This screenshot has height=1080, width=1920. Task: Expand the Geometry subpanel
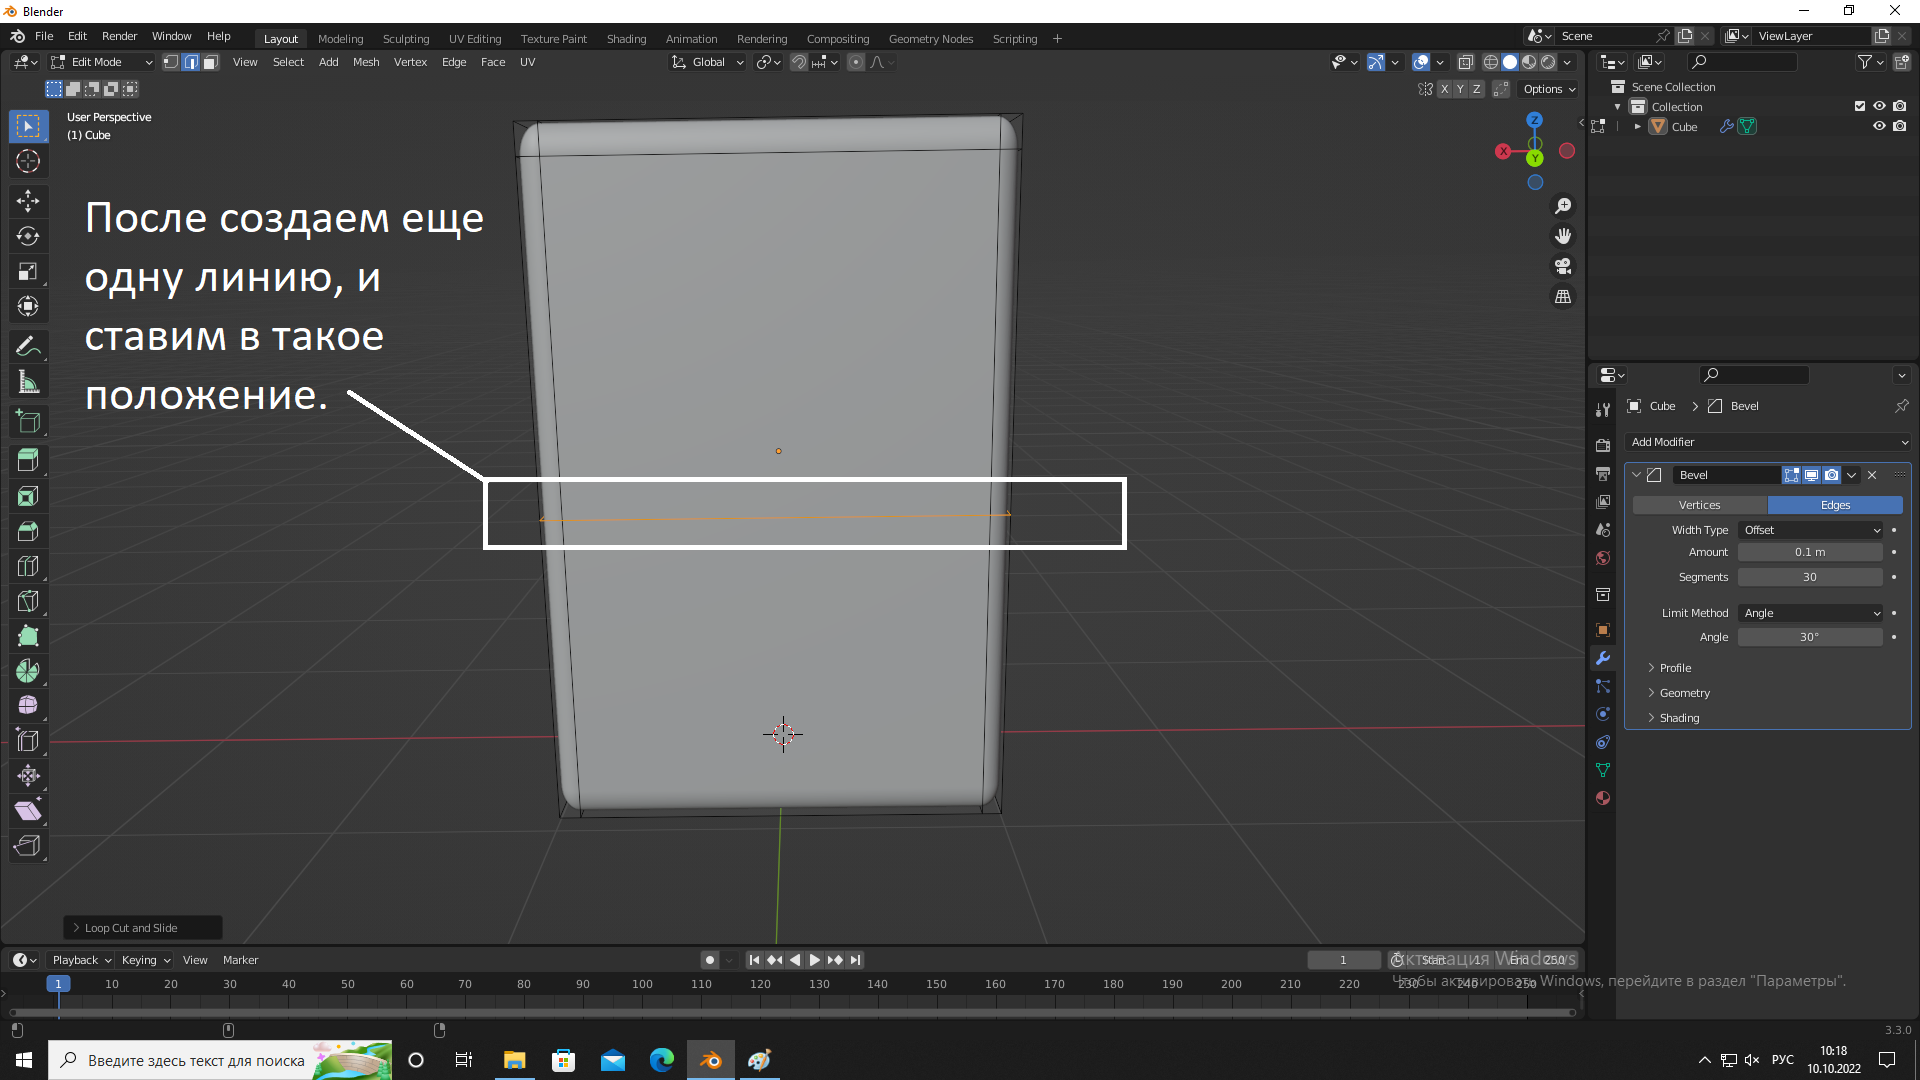pyautogui.click(x=1684, y=693)
